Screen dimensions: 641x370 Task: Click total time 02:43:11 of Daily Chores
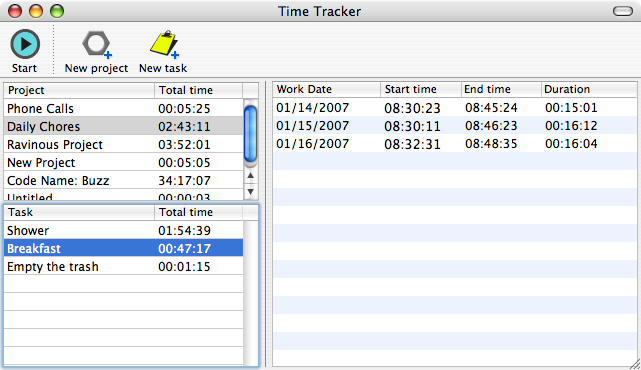(x=184, y=127)
